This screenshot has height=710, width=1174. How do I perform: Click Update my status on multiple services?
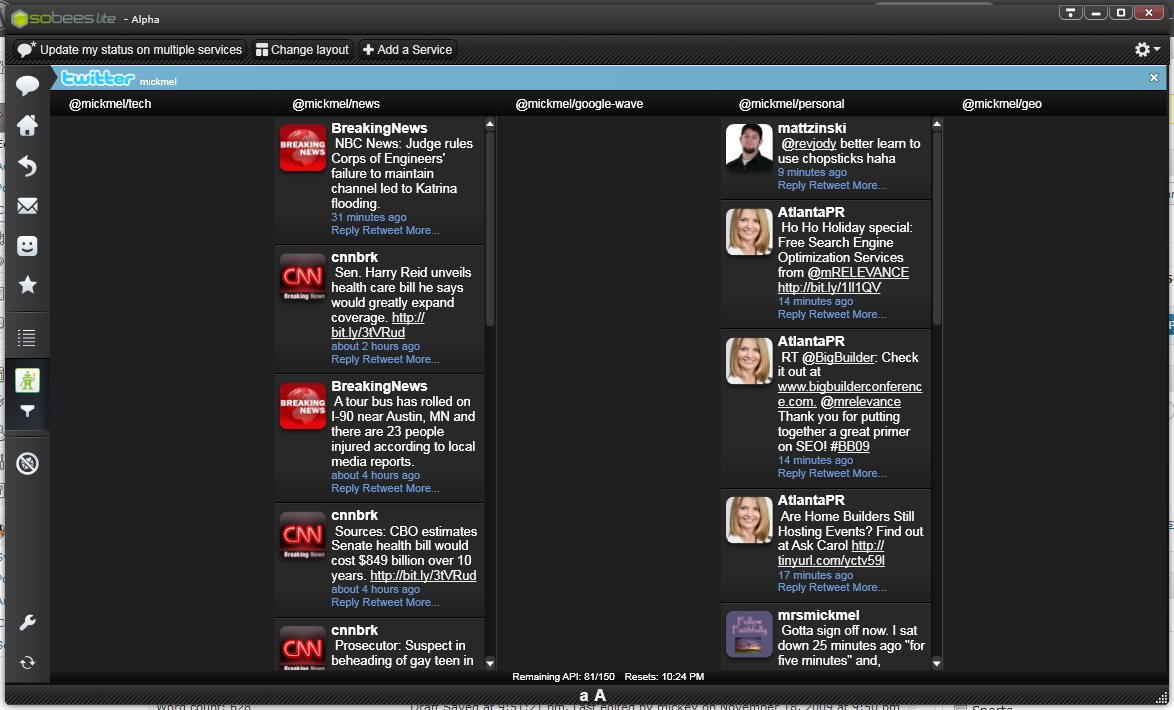[x=130, y=49]
